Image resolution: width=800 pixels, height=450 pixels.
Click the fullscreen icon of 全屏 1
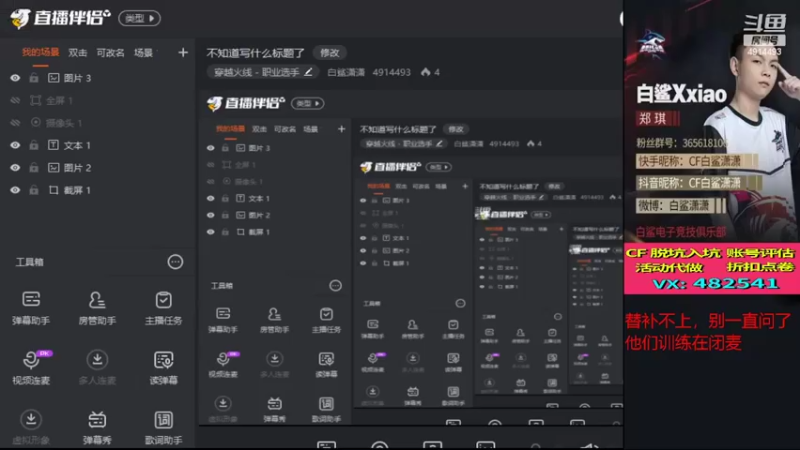[35, 101]
